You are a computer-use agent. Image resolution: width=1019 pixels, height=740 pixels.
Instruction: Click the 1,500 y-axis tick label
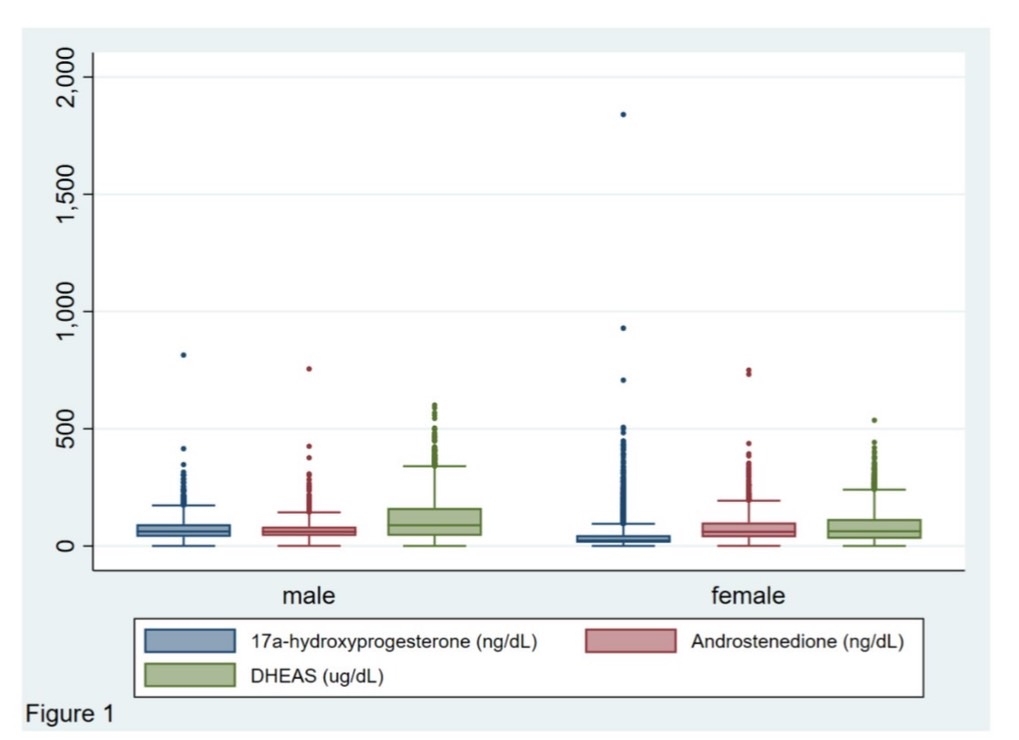click(x=68, y=194)
